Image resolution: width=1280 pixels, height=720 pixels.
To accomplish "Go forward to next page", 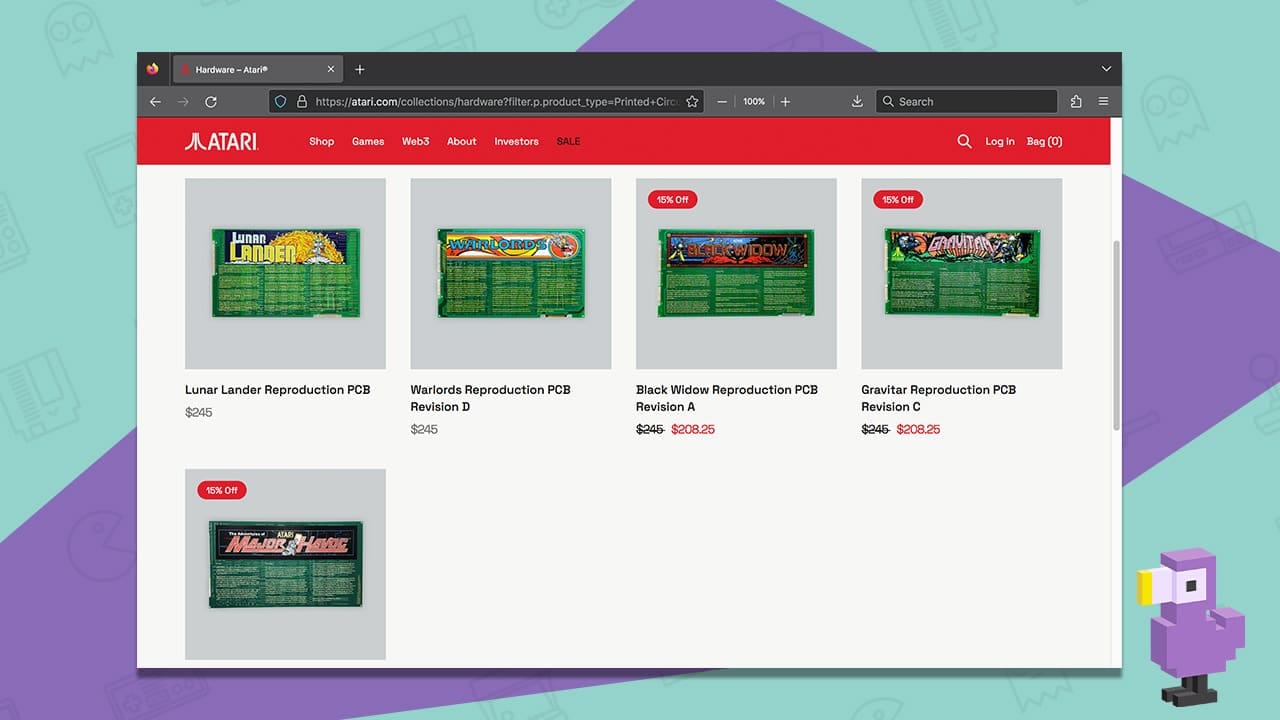I will (183, 101).
